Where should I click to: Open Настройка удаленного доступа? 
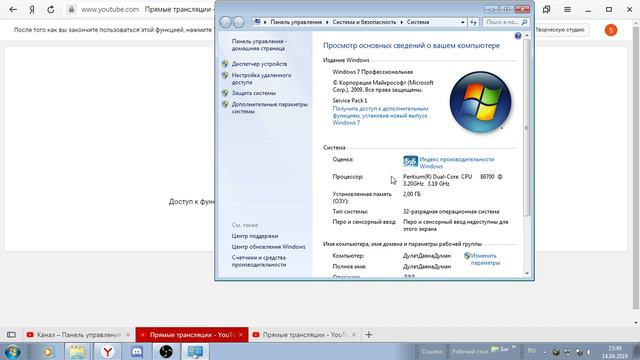[x=261, y=79]
